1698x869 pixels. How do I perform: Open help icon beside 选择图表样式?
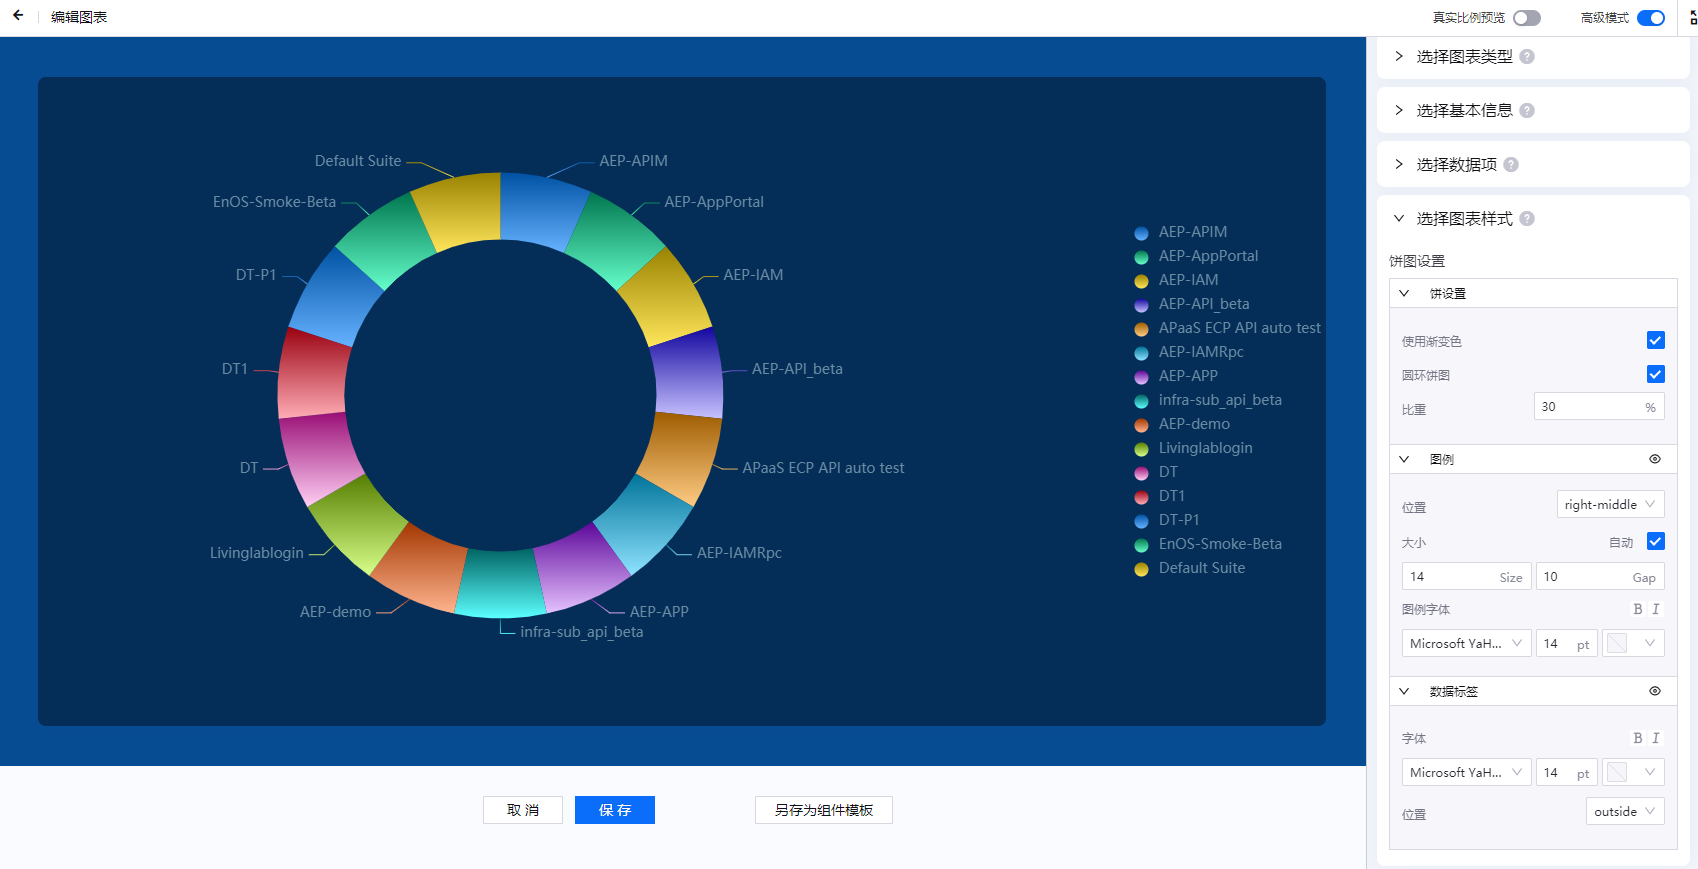1527,219
